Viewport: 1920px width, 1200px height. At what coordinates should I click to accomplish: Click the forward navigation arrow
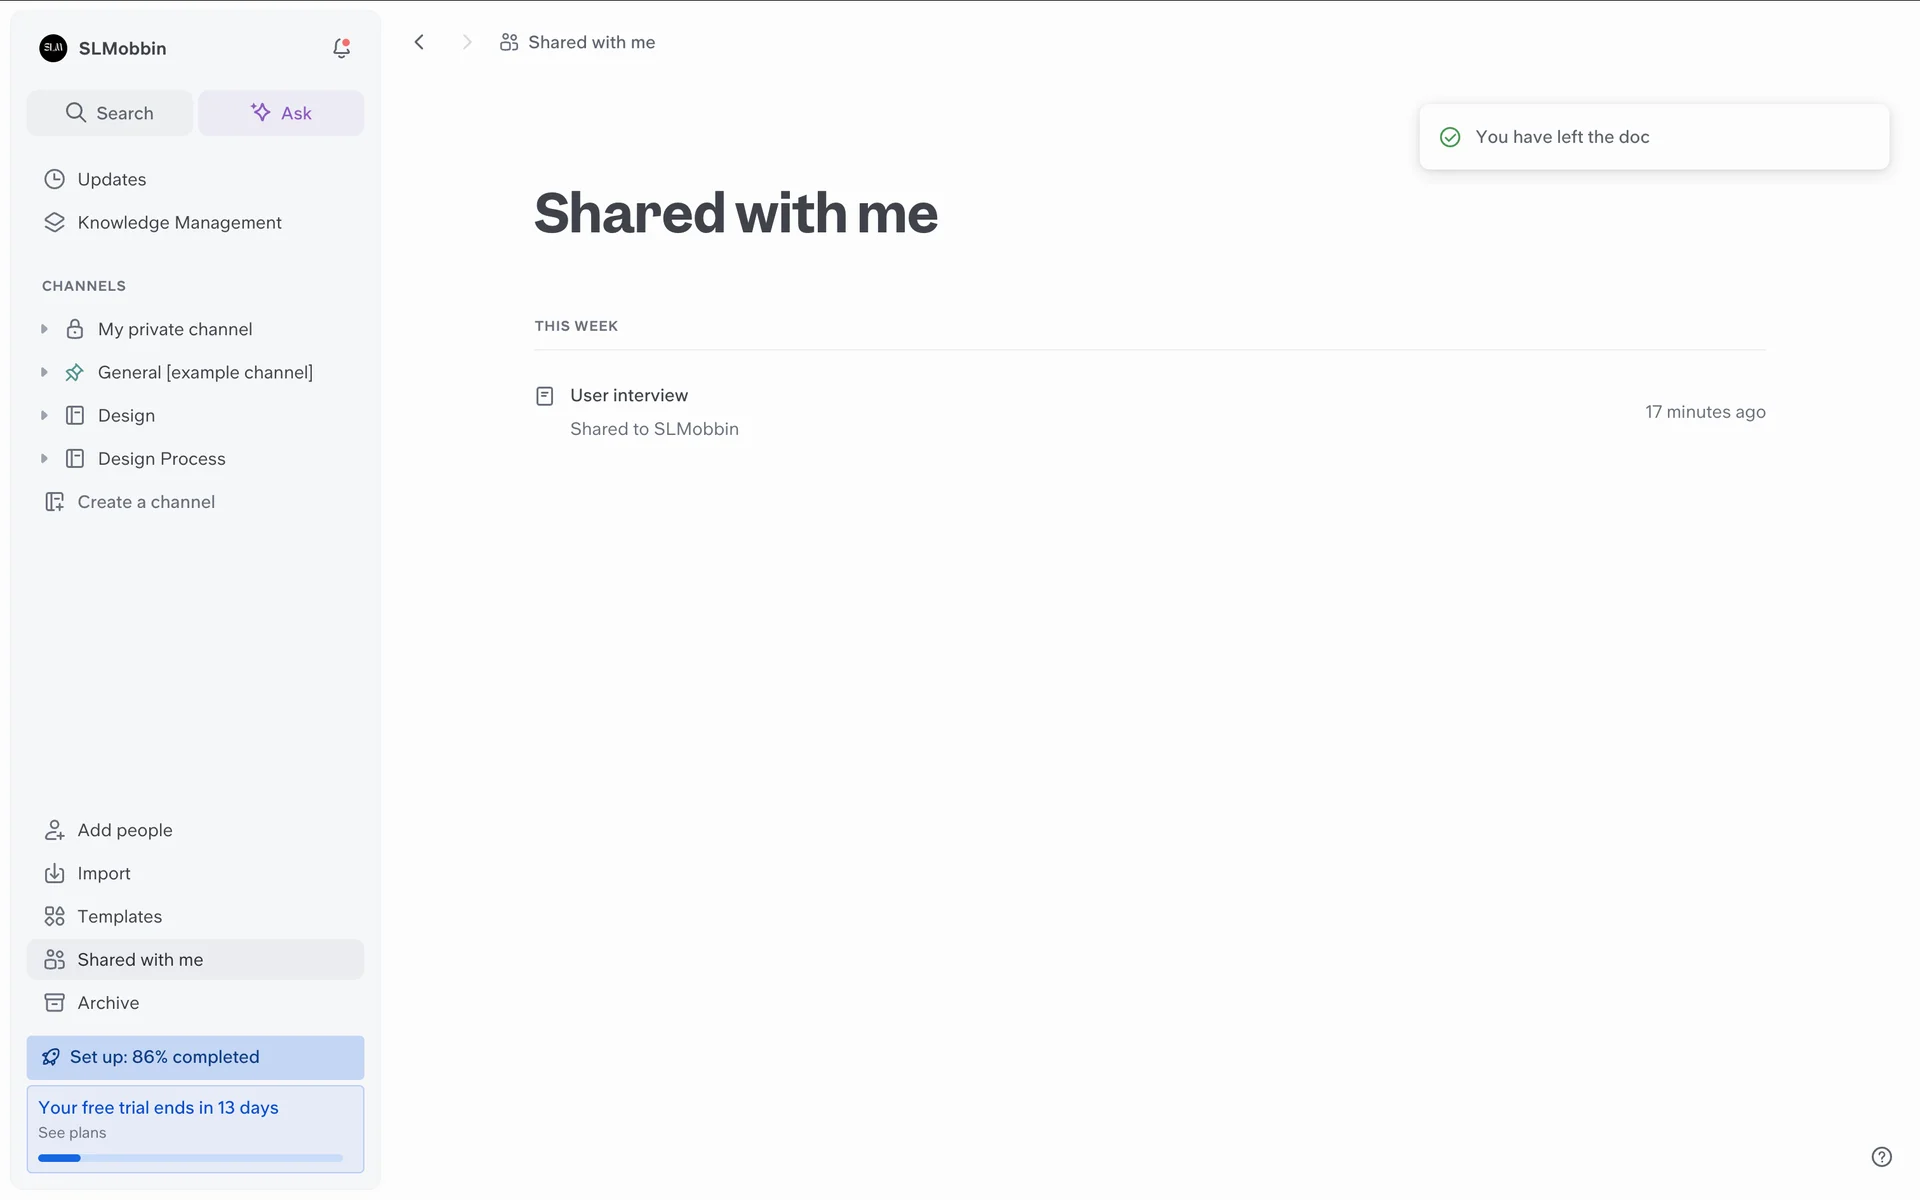(x=466, y=42)
